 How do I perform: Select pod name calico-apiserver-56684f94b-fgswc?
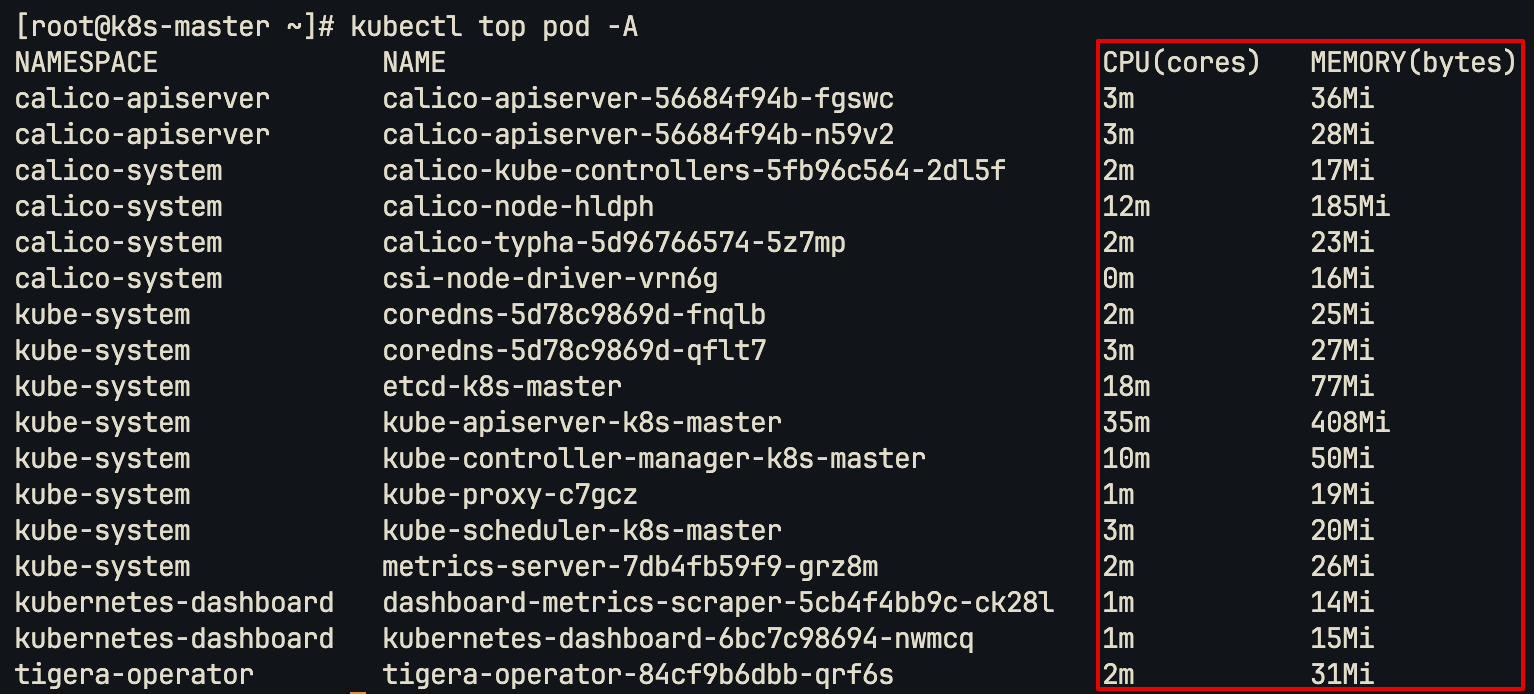click(x=638, y=99)
